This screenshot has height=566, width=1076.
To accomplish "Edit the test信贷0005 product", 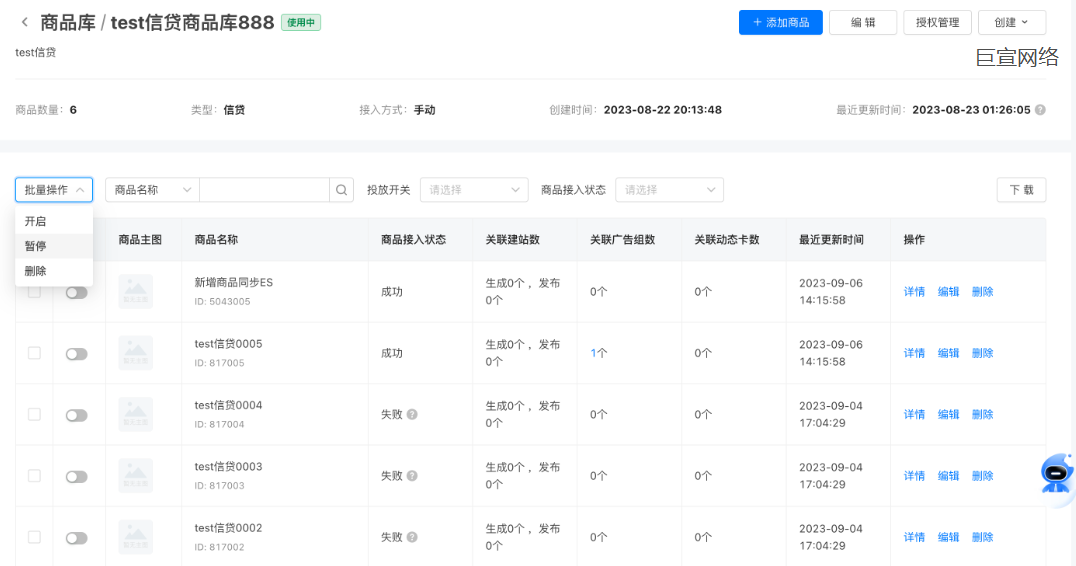I will tap(948, 353).
